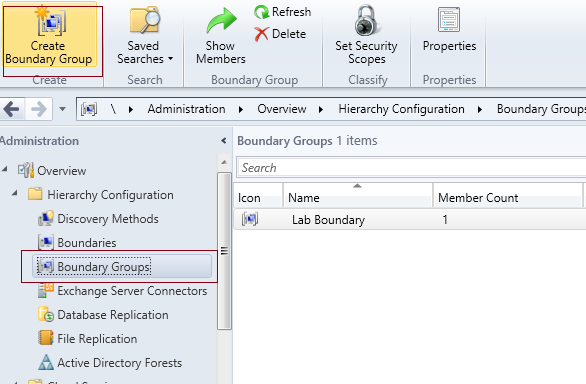Select the Lab Boundary row icon
The width and height of the screenshot is (586, 384).
pos(250,219)
